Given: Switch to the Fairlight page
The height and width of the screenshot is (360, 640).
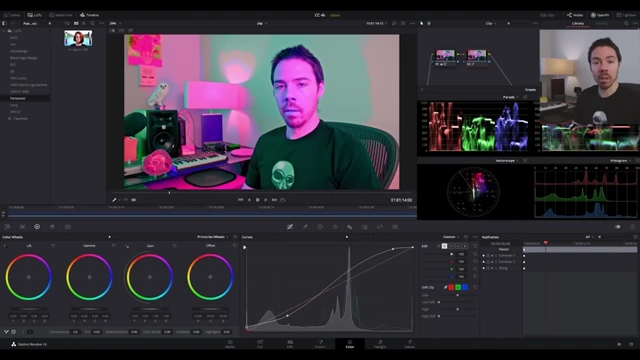Looking at the screenshot, I should [380, 344].
